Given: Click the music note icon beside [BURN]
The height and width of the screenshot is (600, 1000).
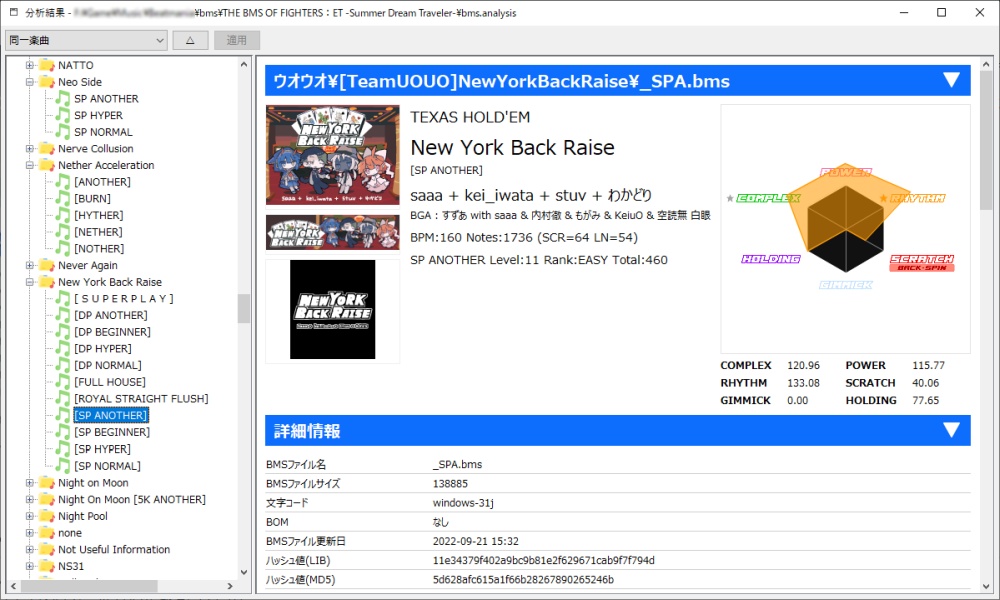Looking at the screenshot, I should coord(62,198).
